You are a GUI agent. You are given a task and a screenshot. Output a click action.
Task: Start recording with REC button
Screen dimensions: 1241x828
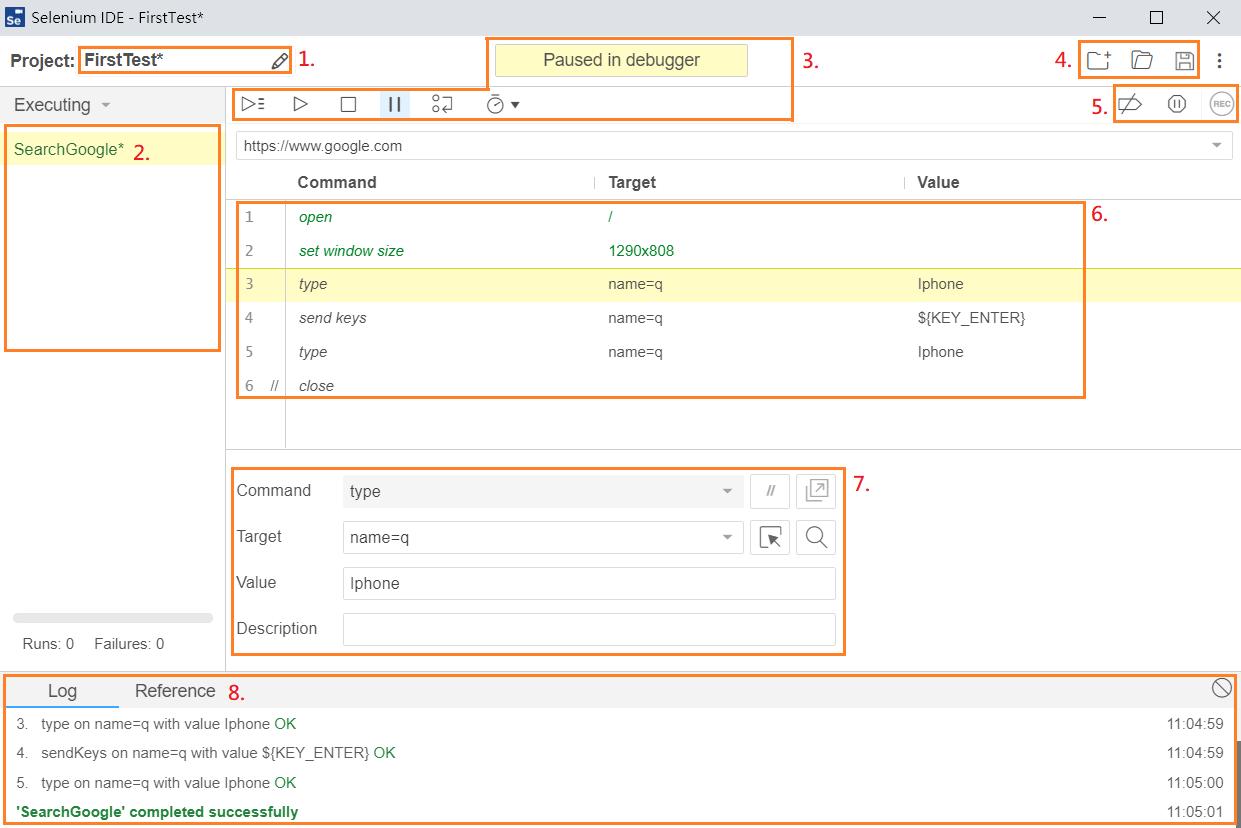(x=1221, y=104)
